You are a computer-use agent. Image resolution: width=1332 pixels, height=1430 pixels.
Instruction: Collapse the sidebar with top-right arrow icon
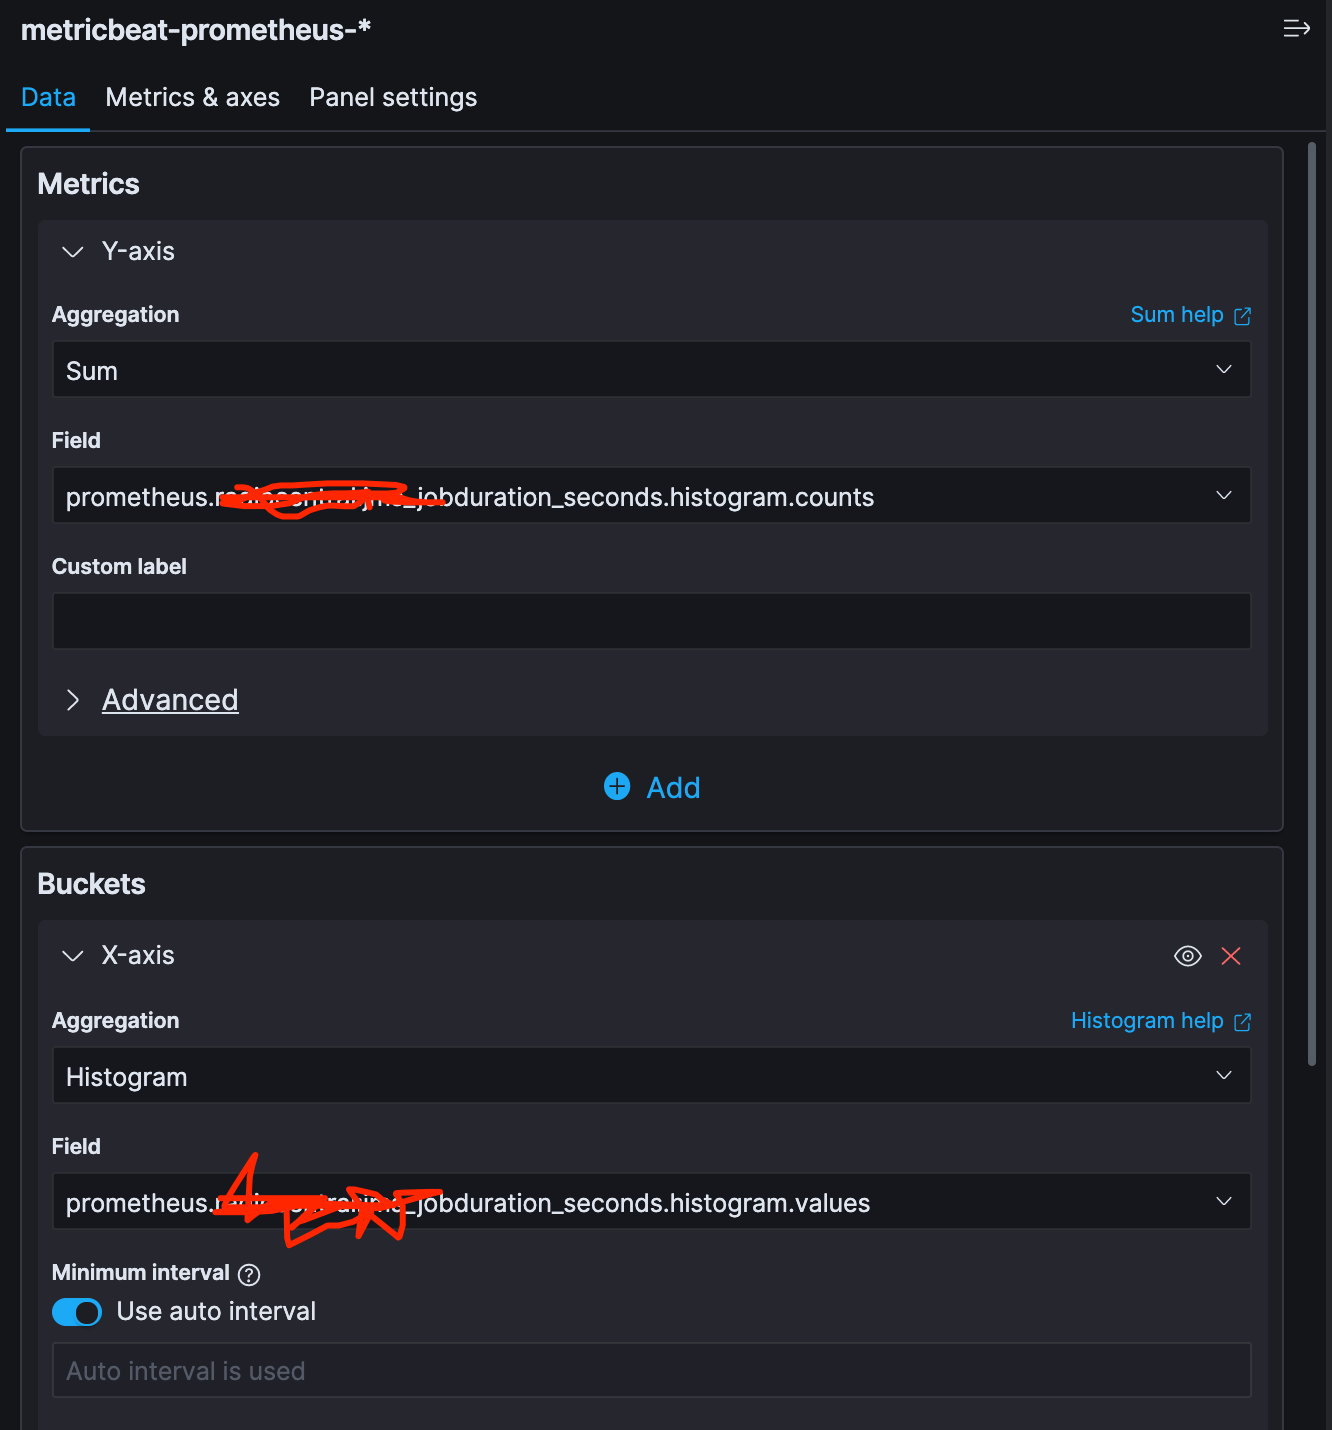1296,29
